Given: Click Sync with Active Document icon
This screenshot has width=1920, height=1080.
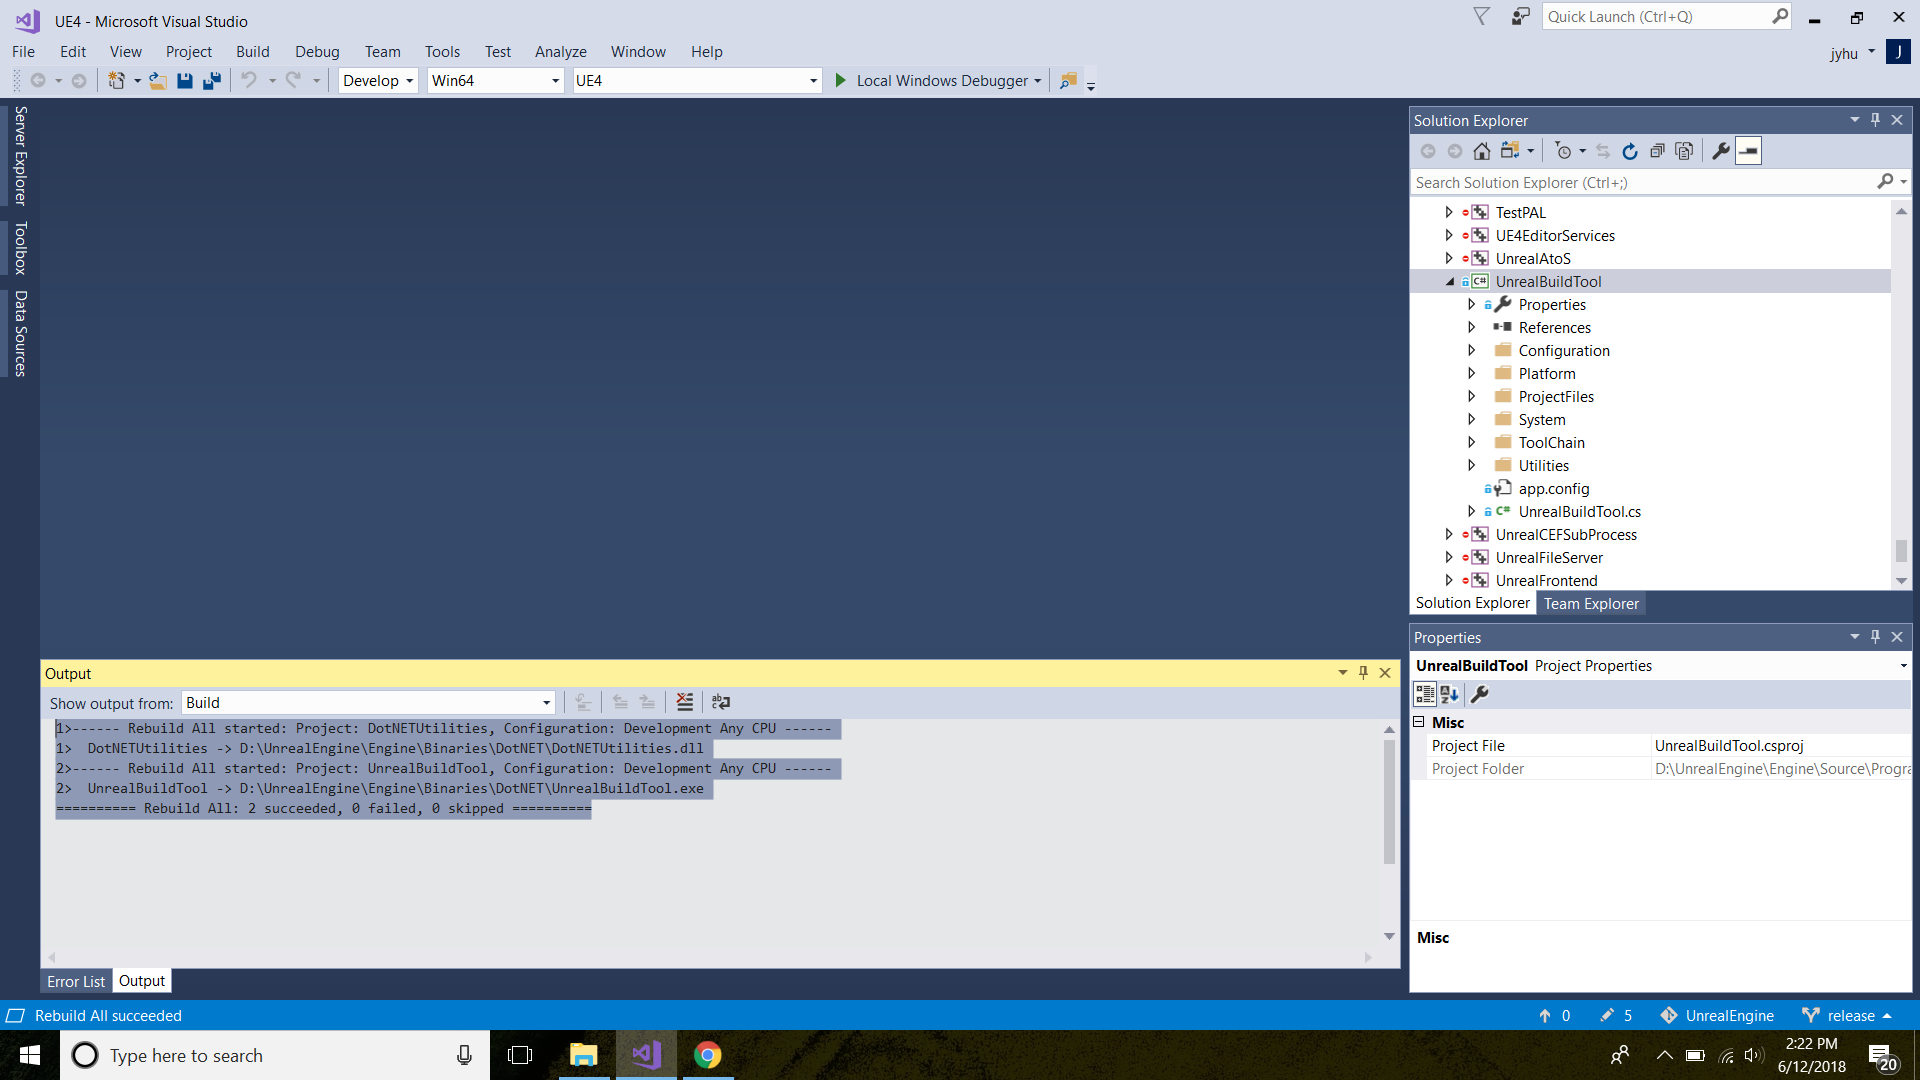Looking at the screenshot, I should pyautogui.click(x=1601, y=151).
